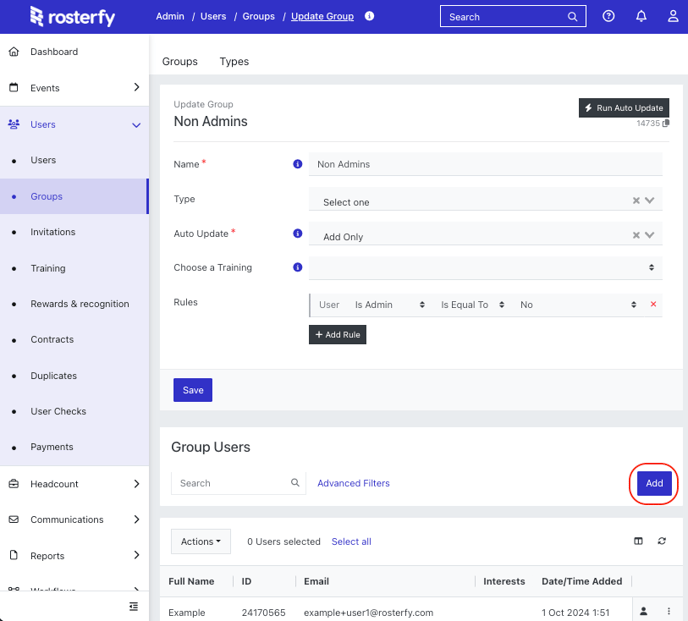Refresh the group users list
This screenshot has height=621, width=688.
662,541
